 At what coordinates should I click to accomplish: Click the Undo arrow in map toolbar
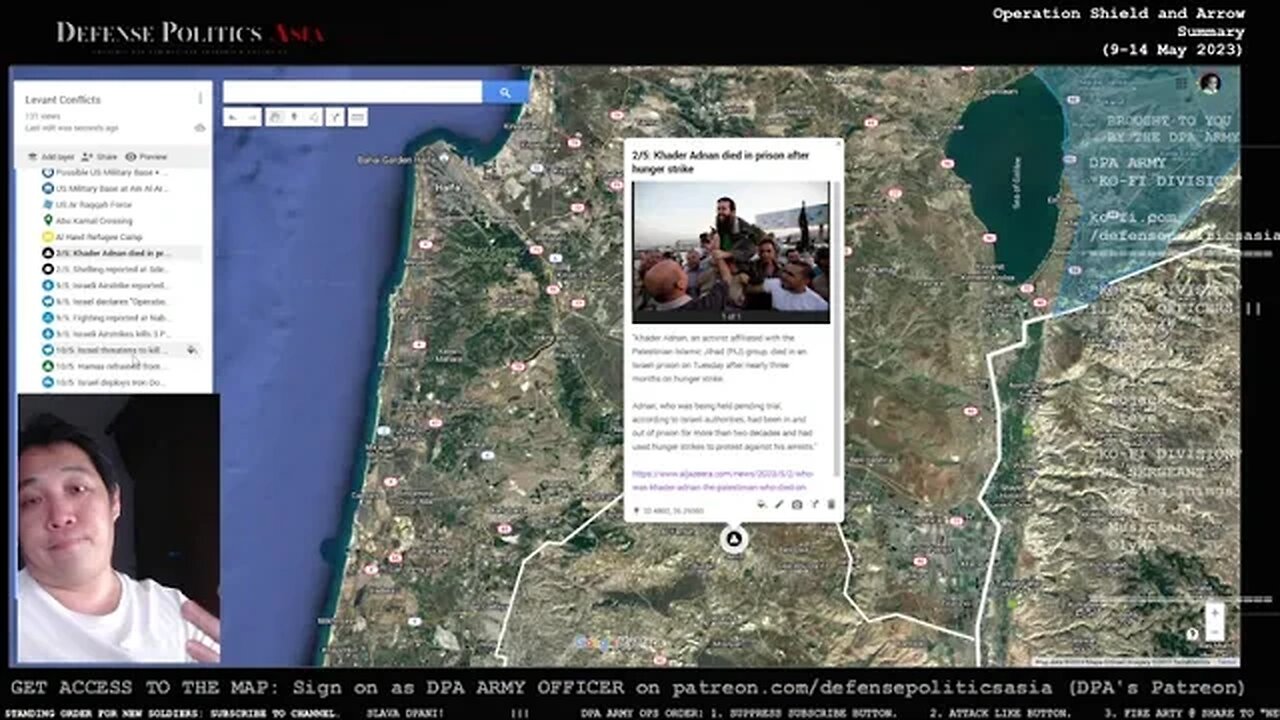click(232, 117)
